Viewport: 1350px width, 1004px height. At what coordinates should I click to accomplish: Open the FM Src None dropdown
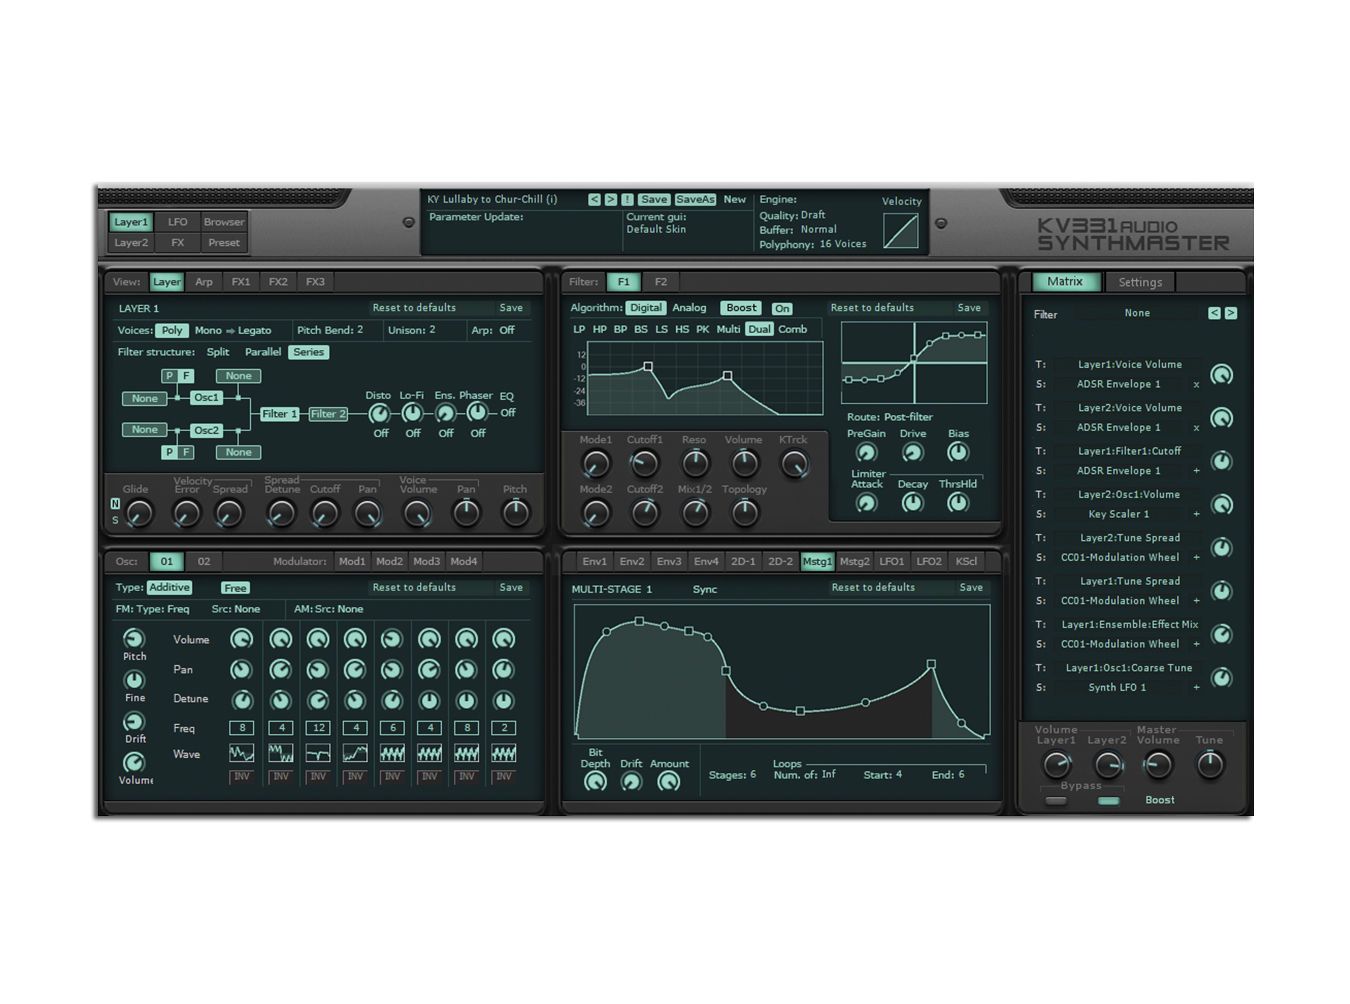click(x=247, y=609)
